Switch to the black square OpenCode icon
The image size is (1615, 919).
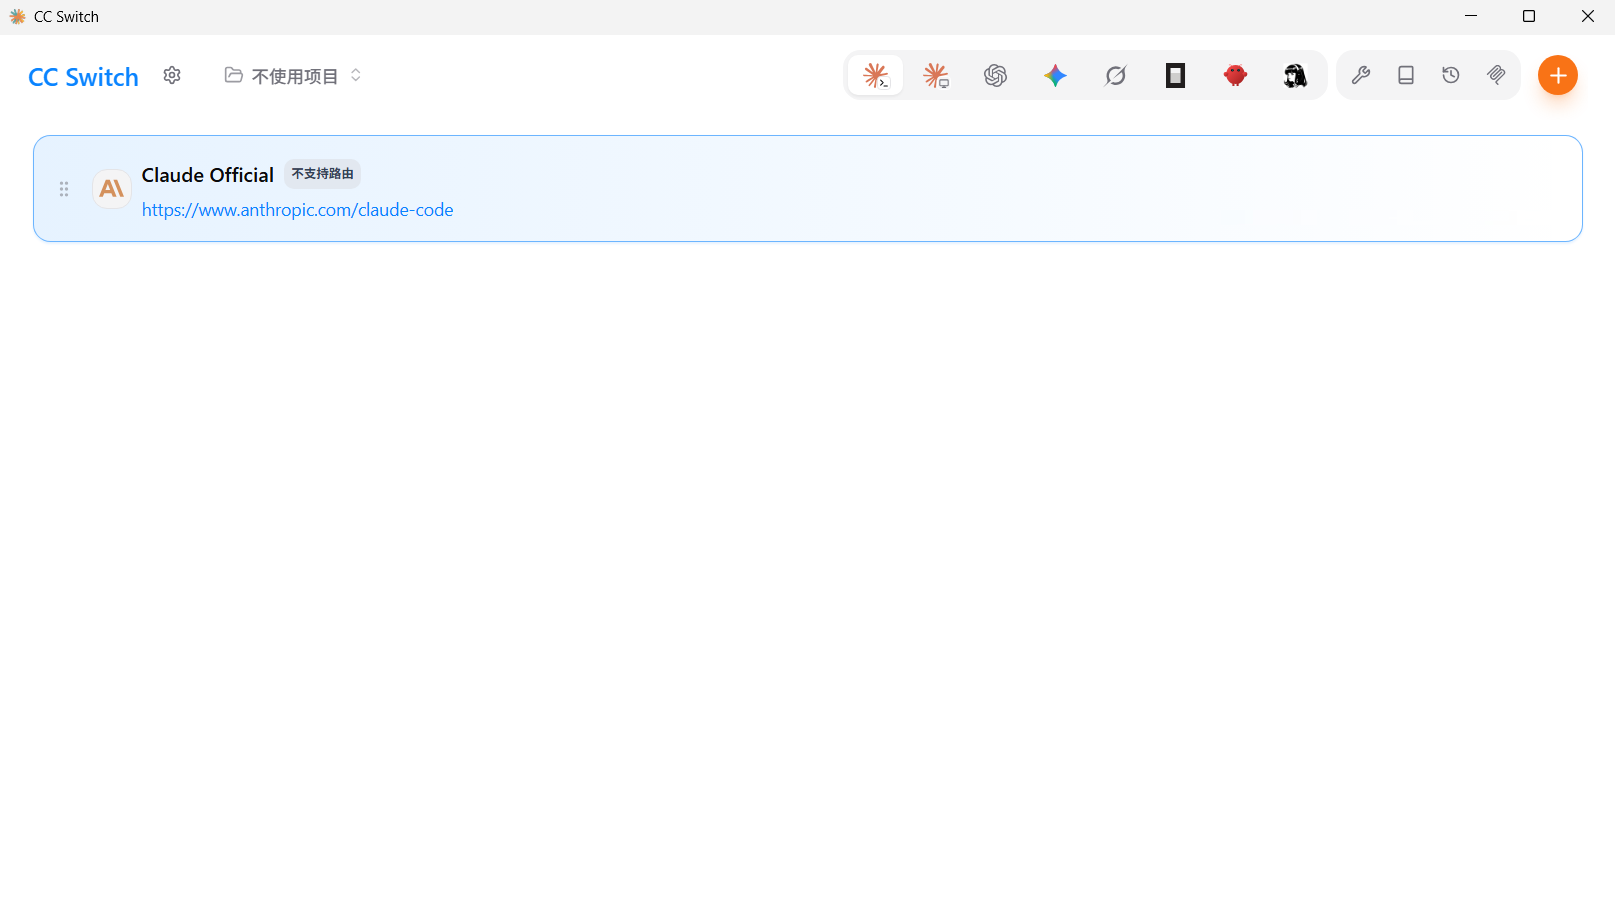point(1175,75)
